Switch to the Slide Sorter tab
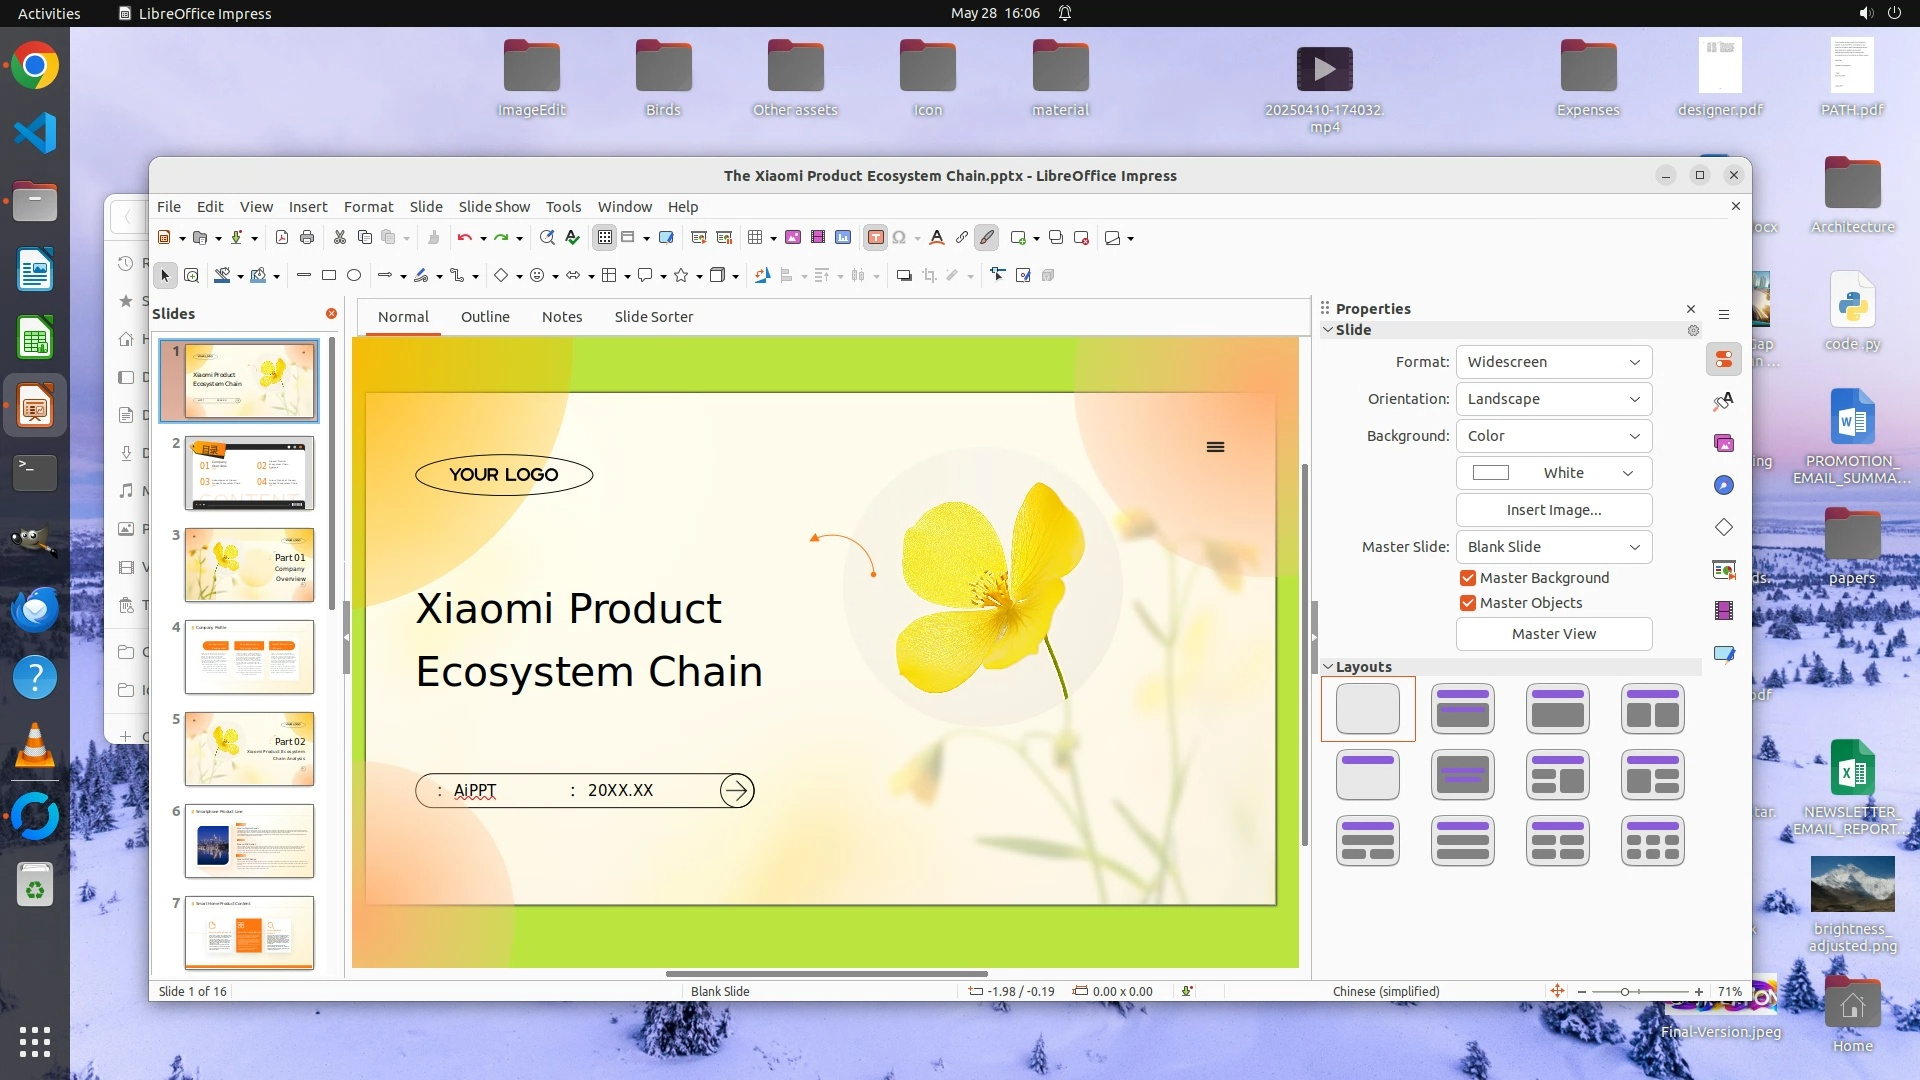1920x1080 pixels. 653,317
